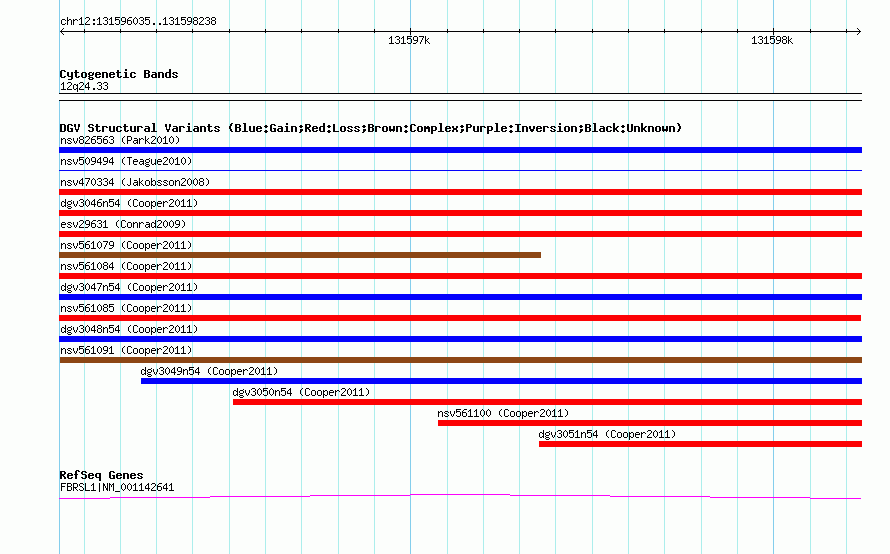Click the red dgv3046n54 variant bar
Image resolution: width=890 pixels, height=554 pixels.
click(x=460, y=213)
